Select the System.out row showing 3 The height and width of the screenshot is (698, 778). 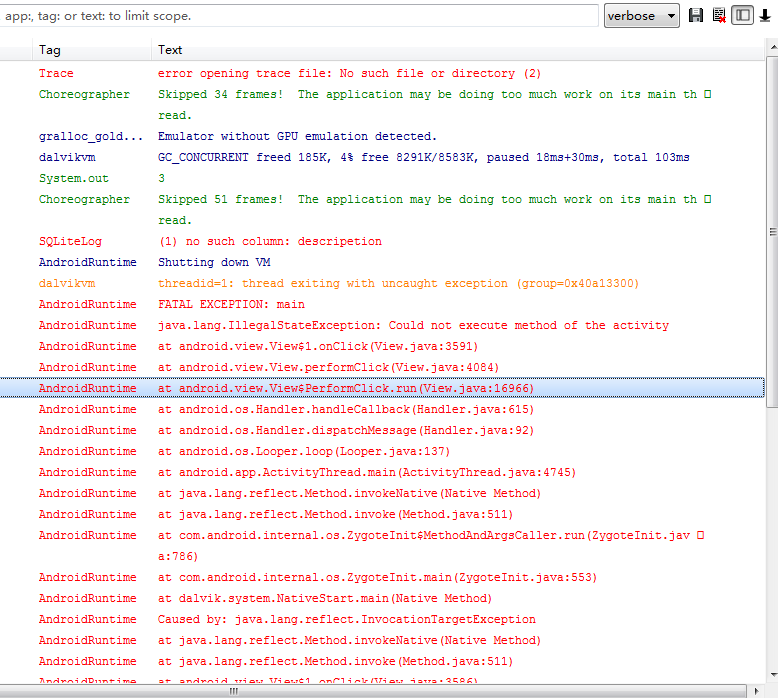click(x=382, y=178)
